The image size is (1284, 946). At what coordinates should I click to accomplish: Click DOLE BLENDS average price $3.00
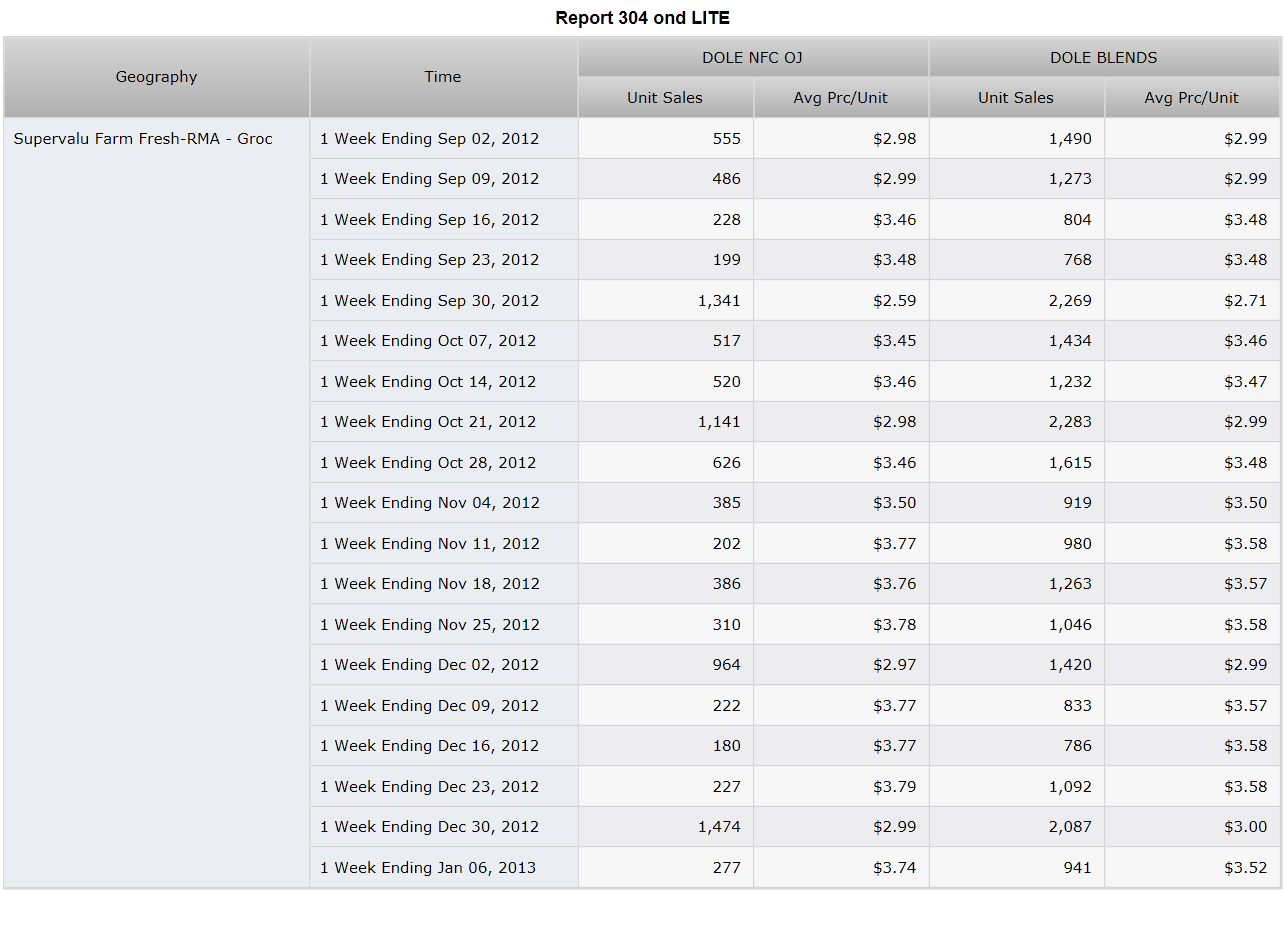(x=1246, y=827)
